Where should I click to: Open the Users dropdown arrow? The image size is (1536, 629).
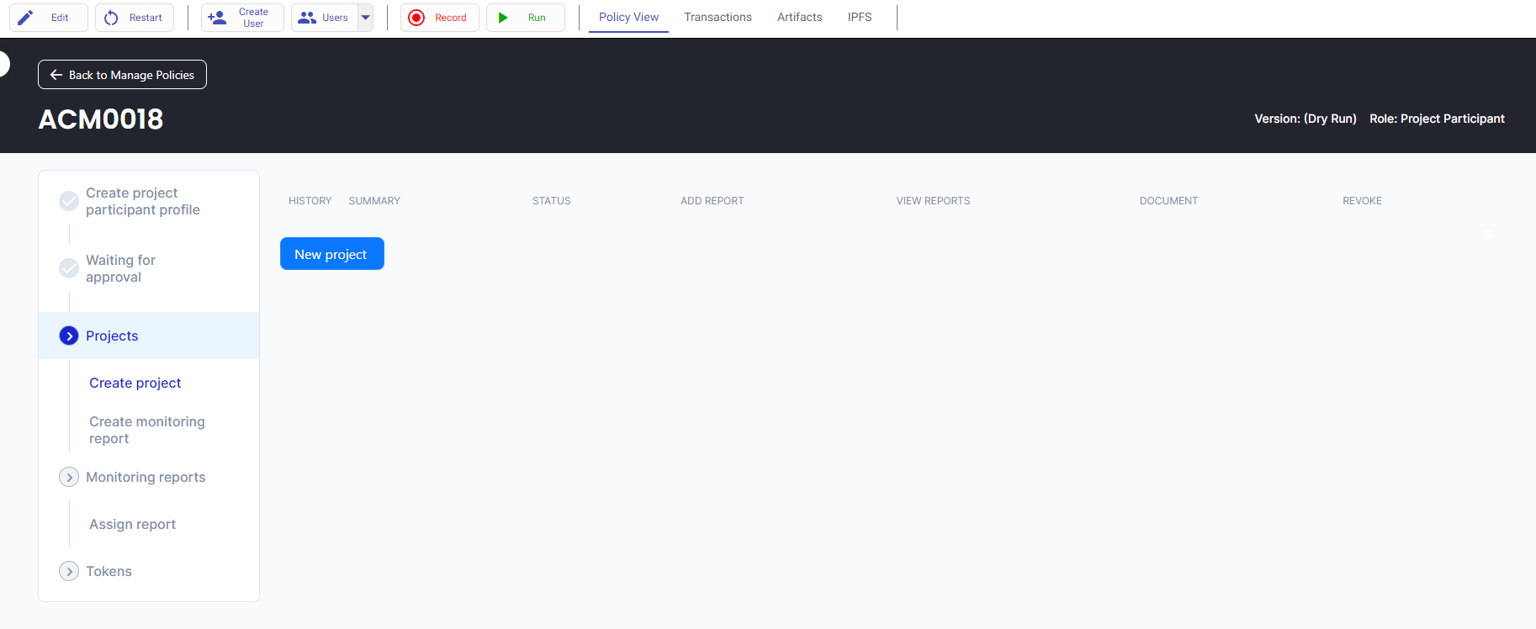(365, 17)
